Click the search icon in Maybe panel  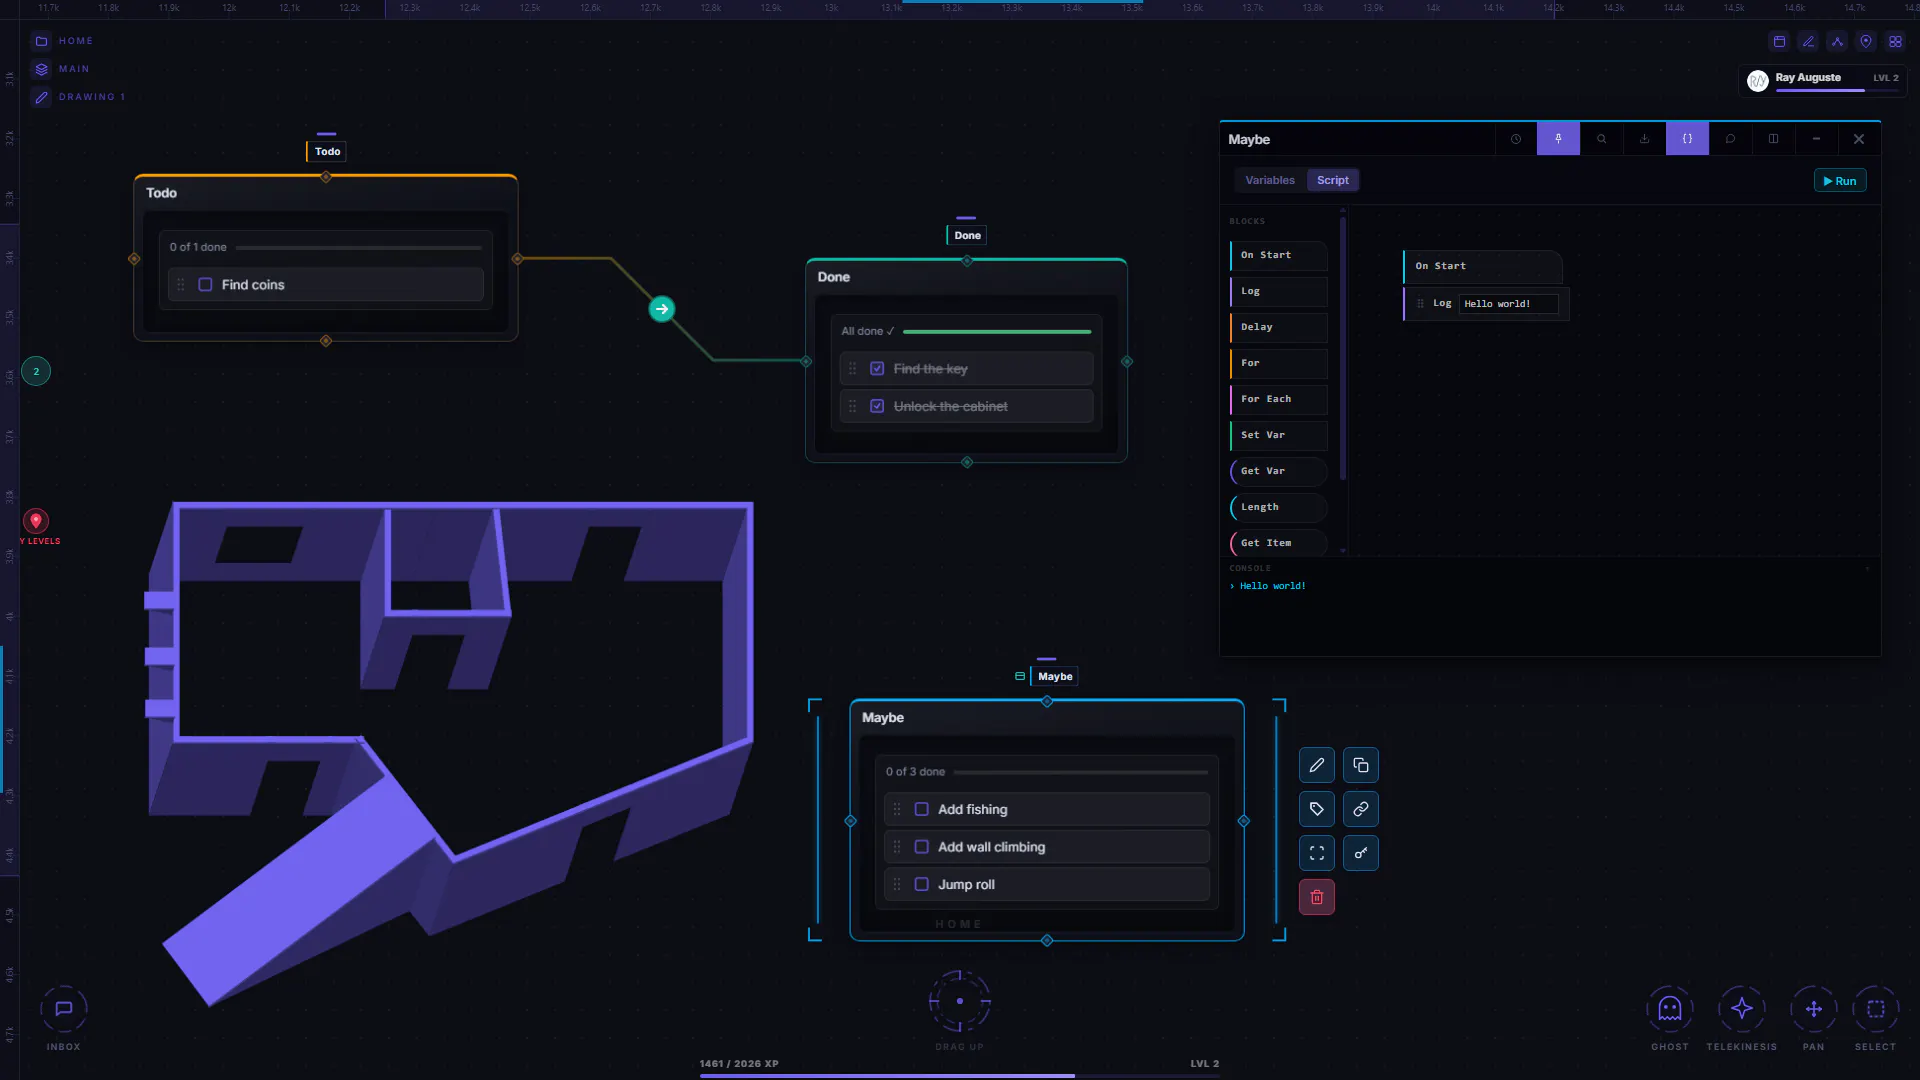pyautogui.click(x=1602, y=139)
